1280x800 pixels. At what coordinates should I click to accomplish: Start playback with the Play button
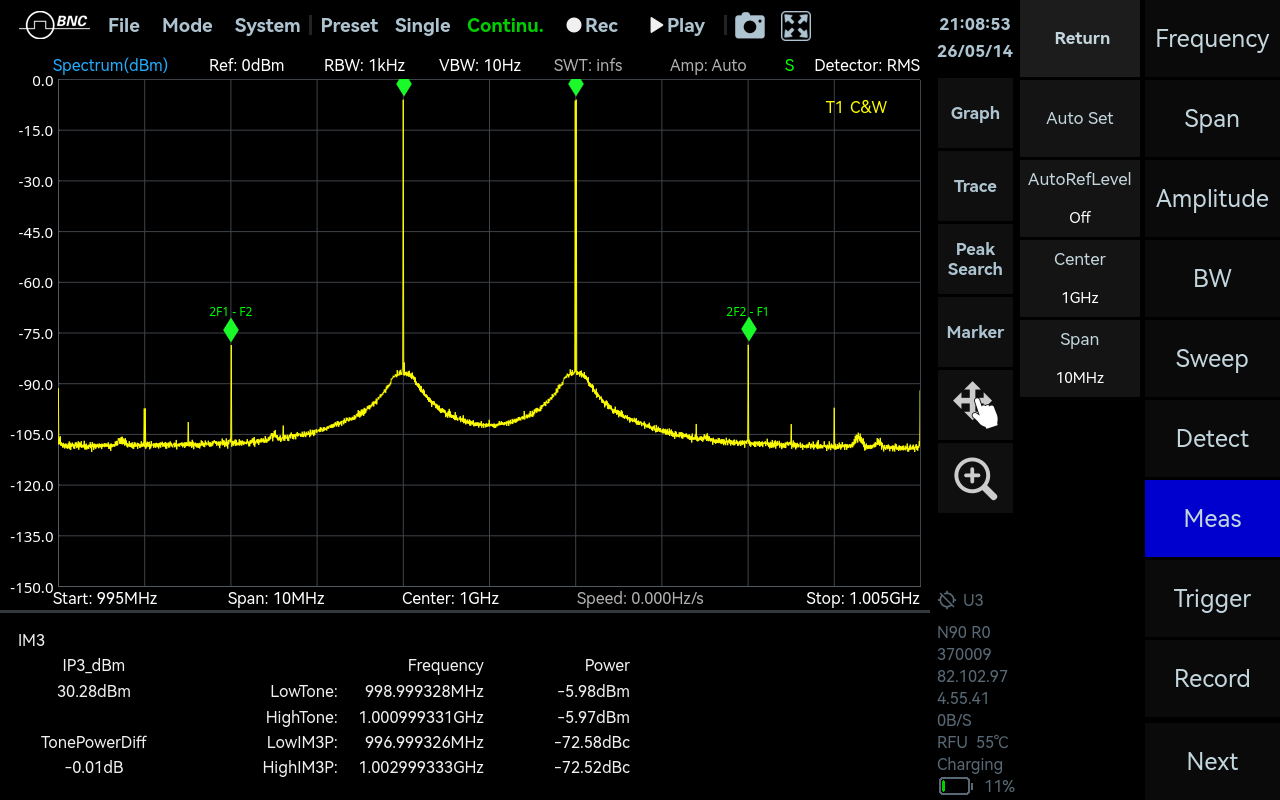point(677,26)
